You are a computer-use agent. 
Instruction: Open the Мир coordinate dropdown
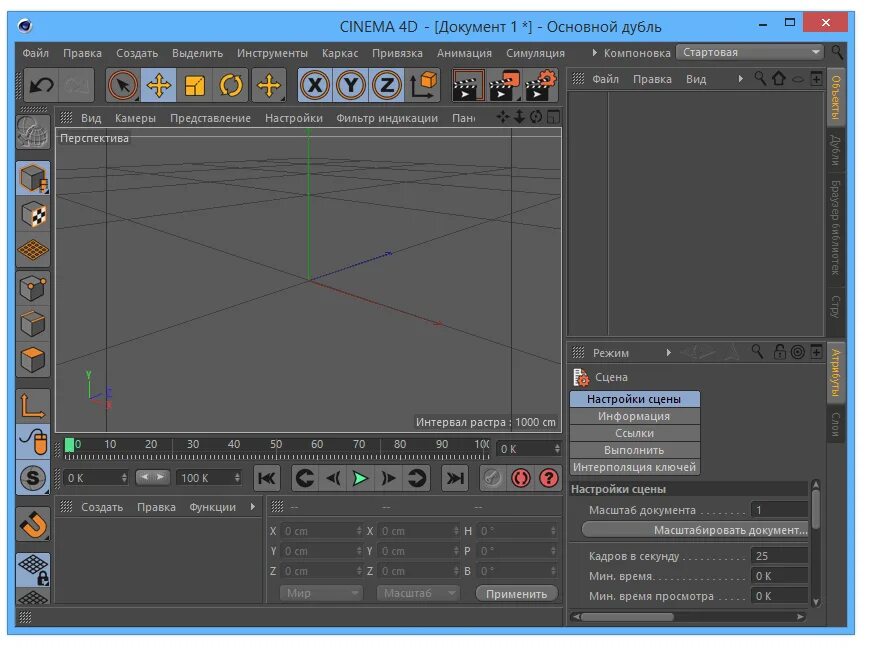pyautogui.click(x=321, y=593)
